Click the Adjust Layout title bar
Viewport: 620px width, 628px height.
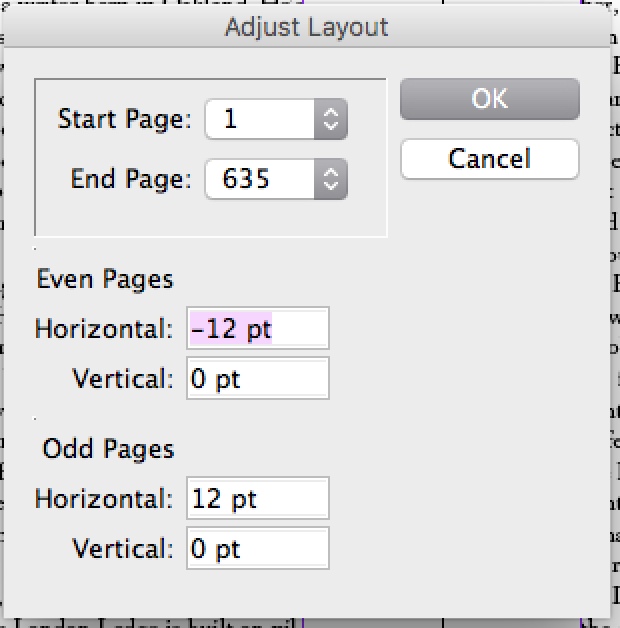click(x=306, y=27)
